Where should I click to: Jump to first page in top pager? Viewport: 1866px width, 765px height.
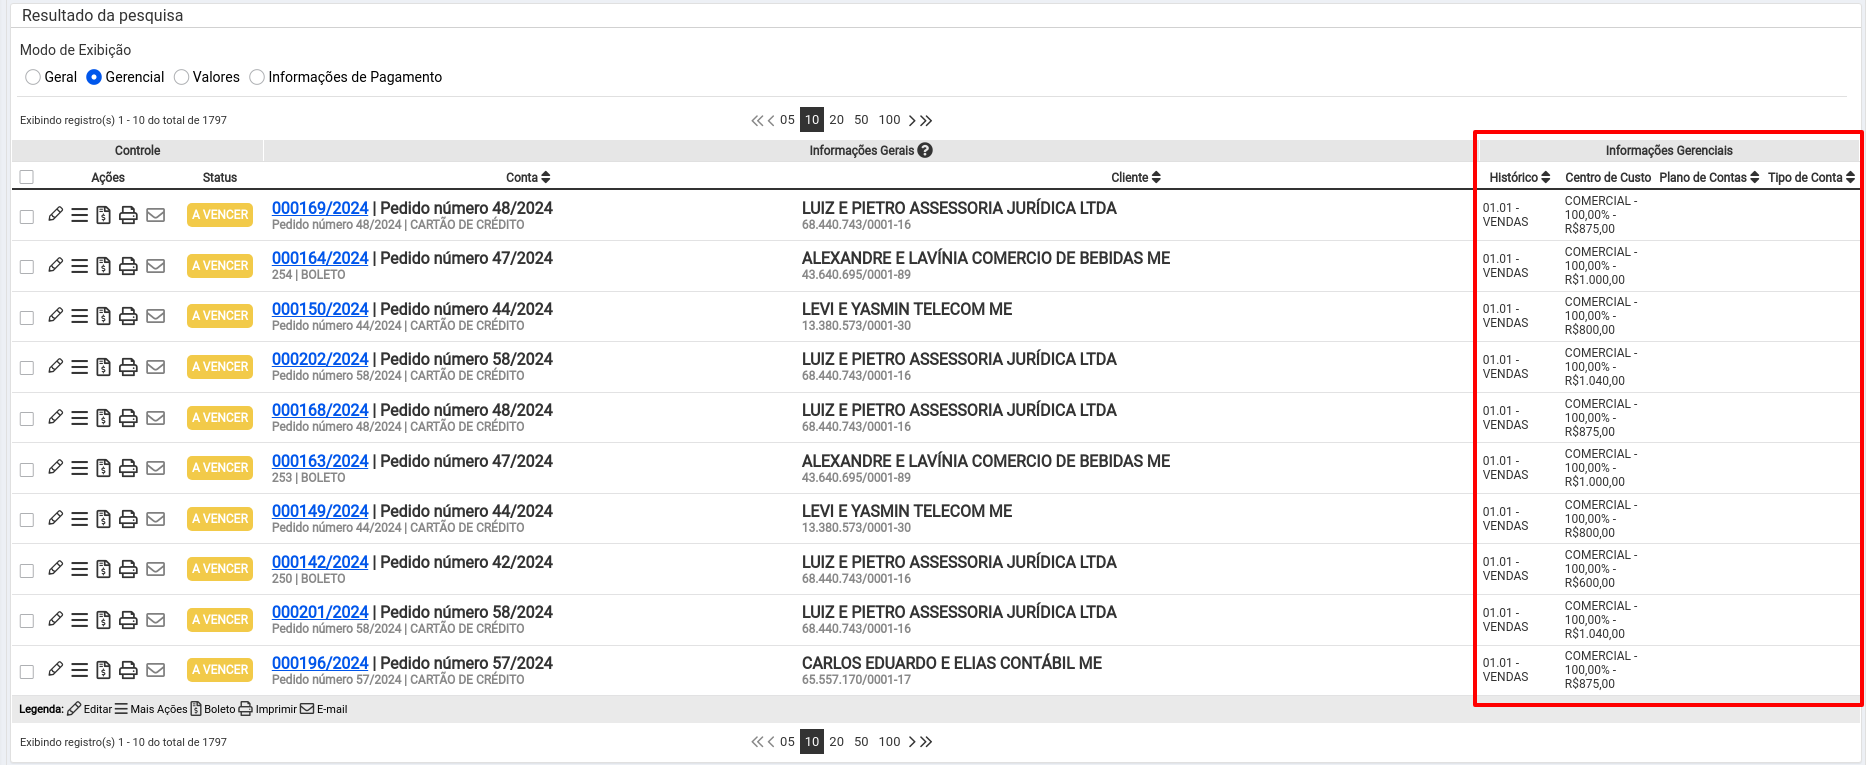(x=757, y=120)
